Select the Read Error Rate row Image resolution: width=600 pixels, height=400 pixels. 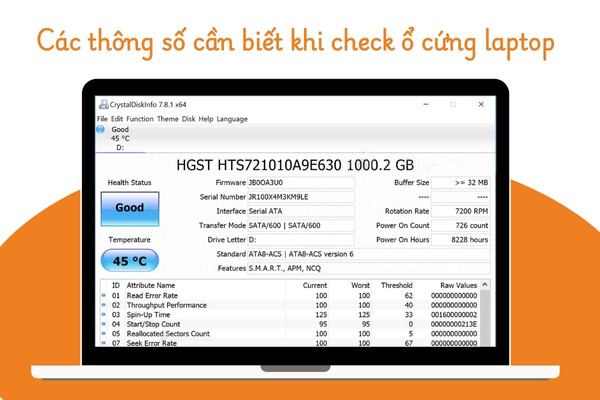point(290,296)
